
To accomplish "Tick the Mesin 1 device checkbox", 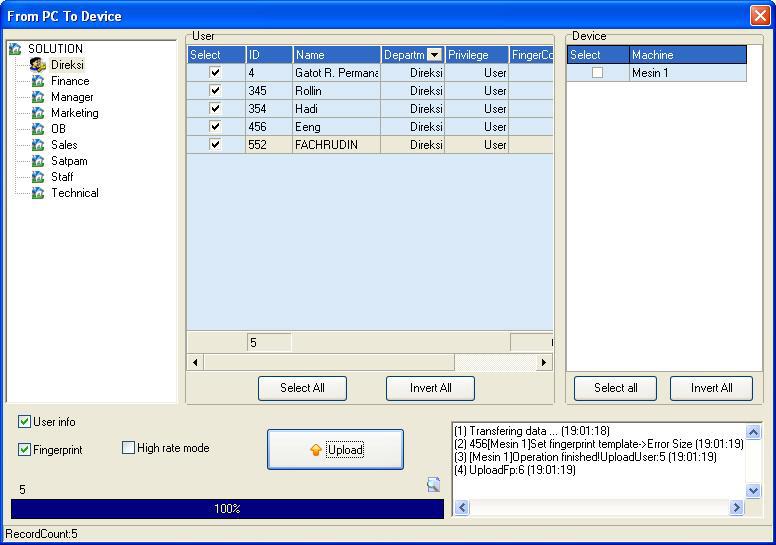I will (597, 73).
